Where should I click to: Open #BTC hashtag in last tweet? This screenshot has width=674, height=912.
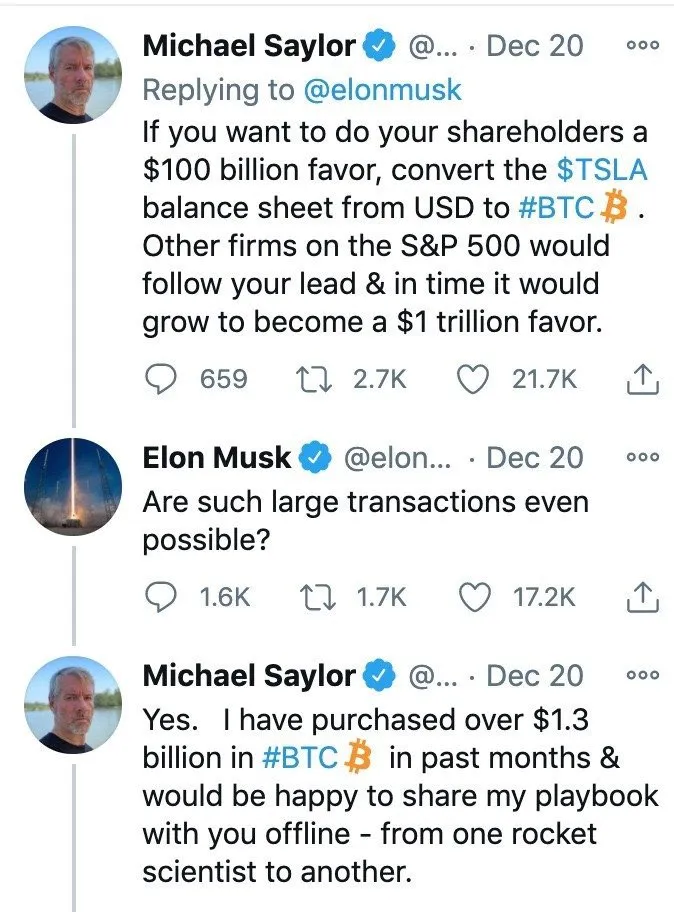(x=299, y=758)
